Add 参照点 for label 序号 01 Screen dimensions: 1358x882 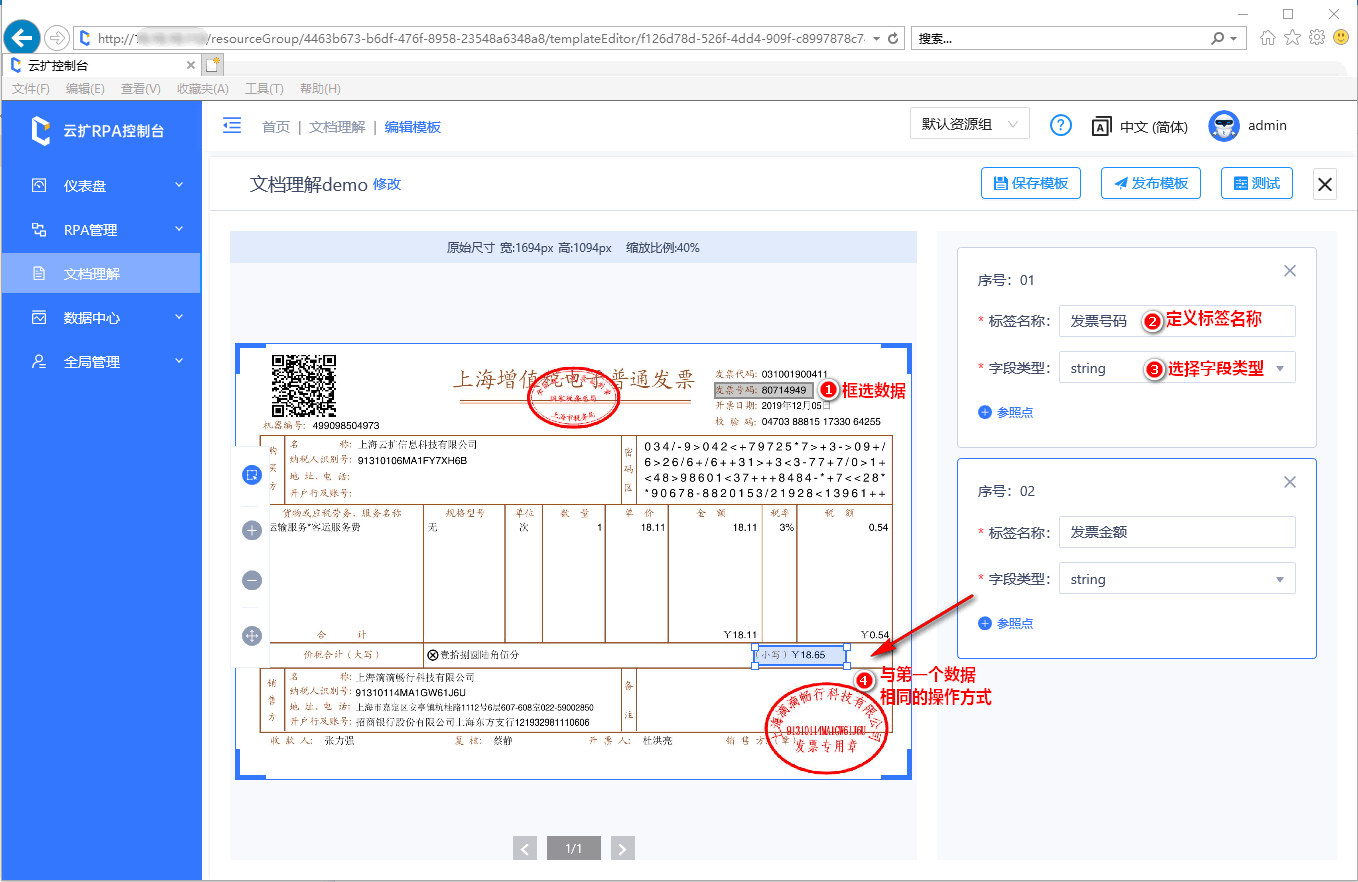[x=1006, y=412]
